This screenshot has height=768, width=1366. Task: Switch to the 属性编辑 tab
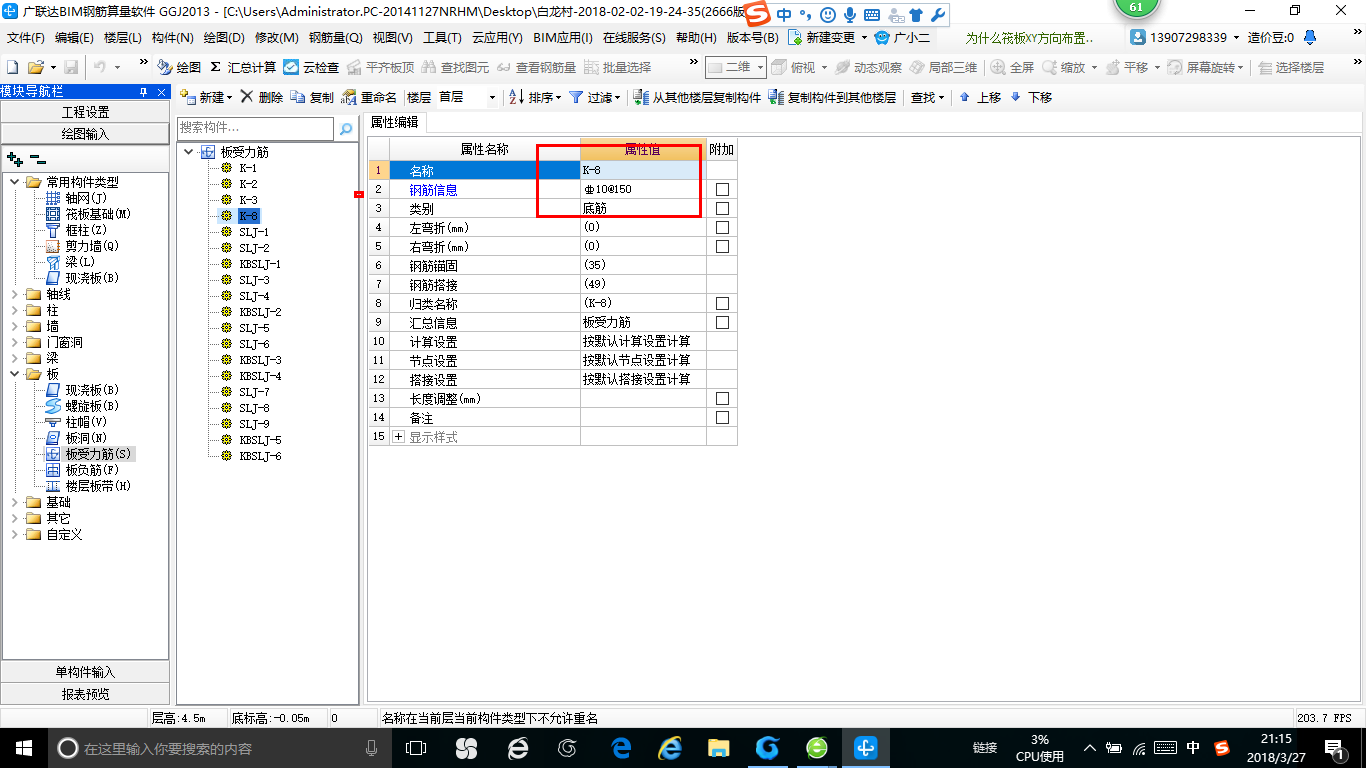[395, 122]
